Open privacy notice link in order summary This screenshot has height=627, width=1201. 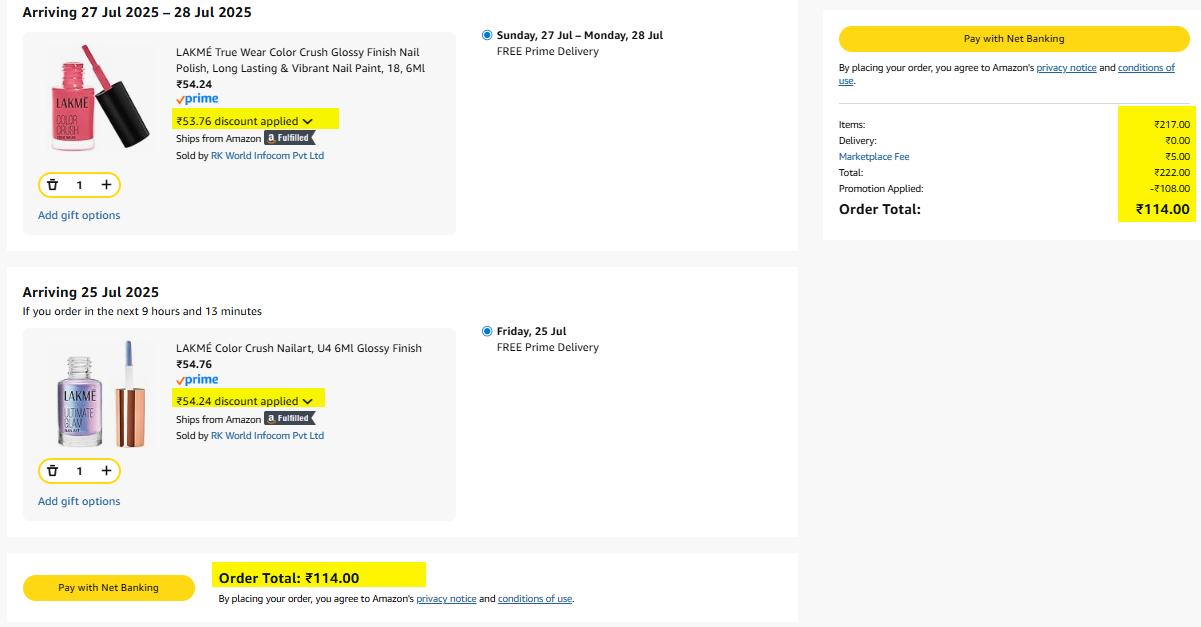click(x=1066, y=68)
